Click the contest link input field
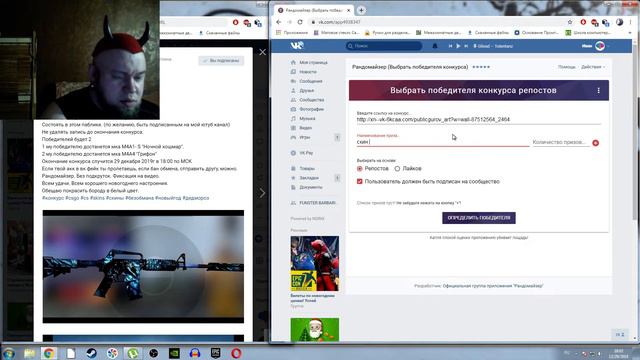The height and width of the screenshot is (360, 640). click(478, 120)
